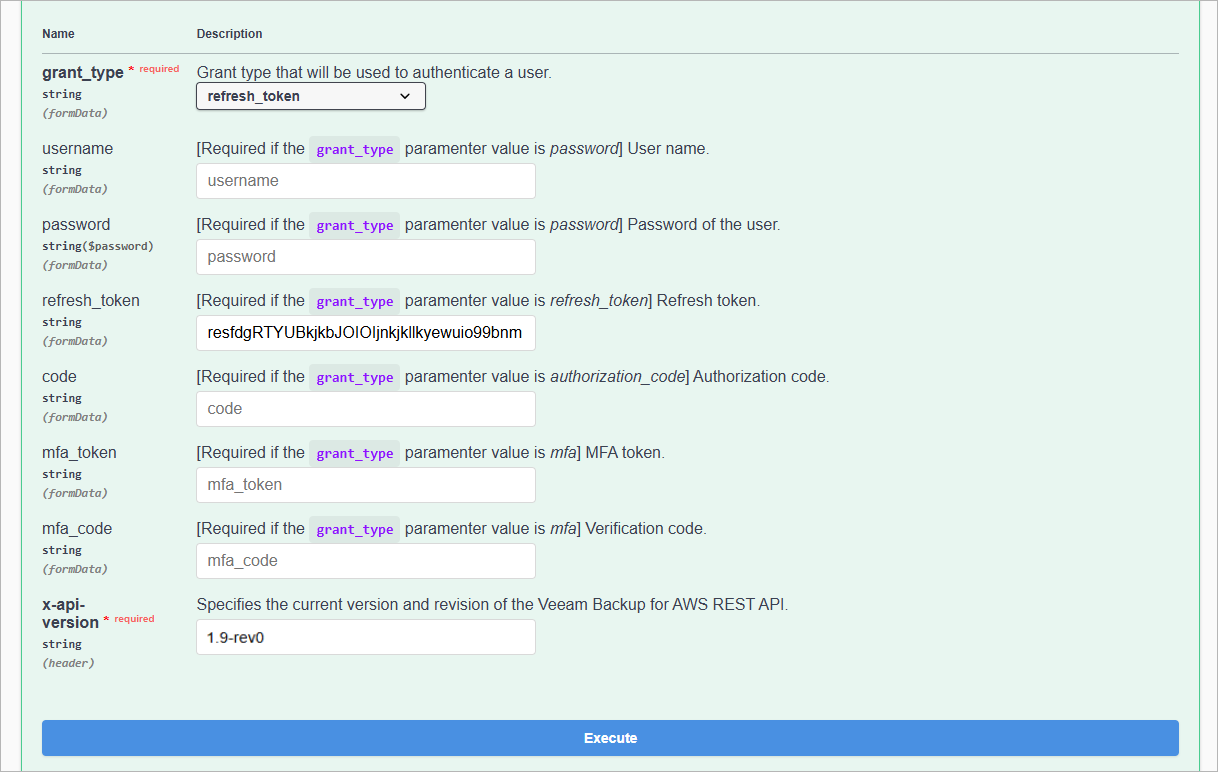Run the request with Execute button
This screenshot has width=1218, height=772.
click(610, 738)
